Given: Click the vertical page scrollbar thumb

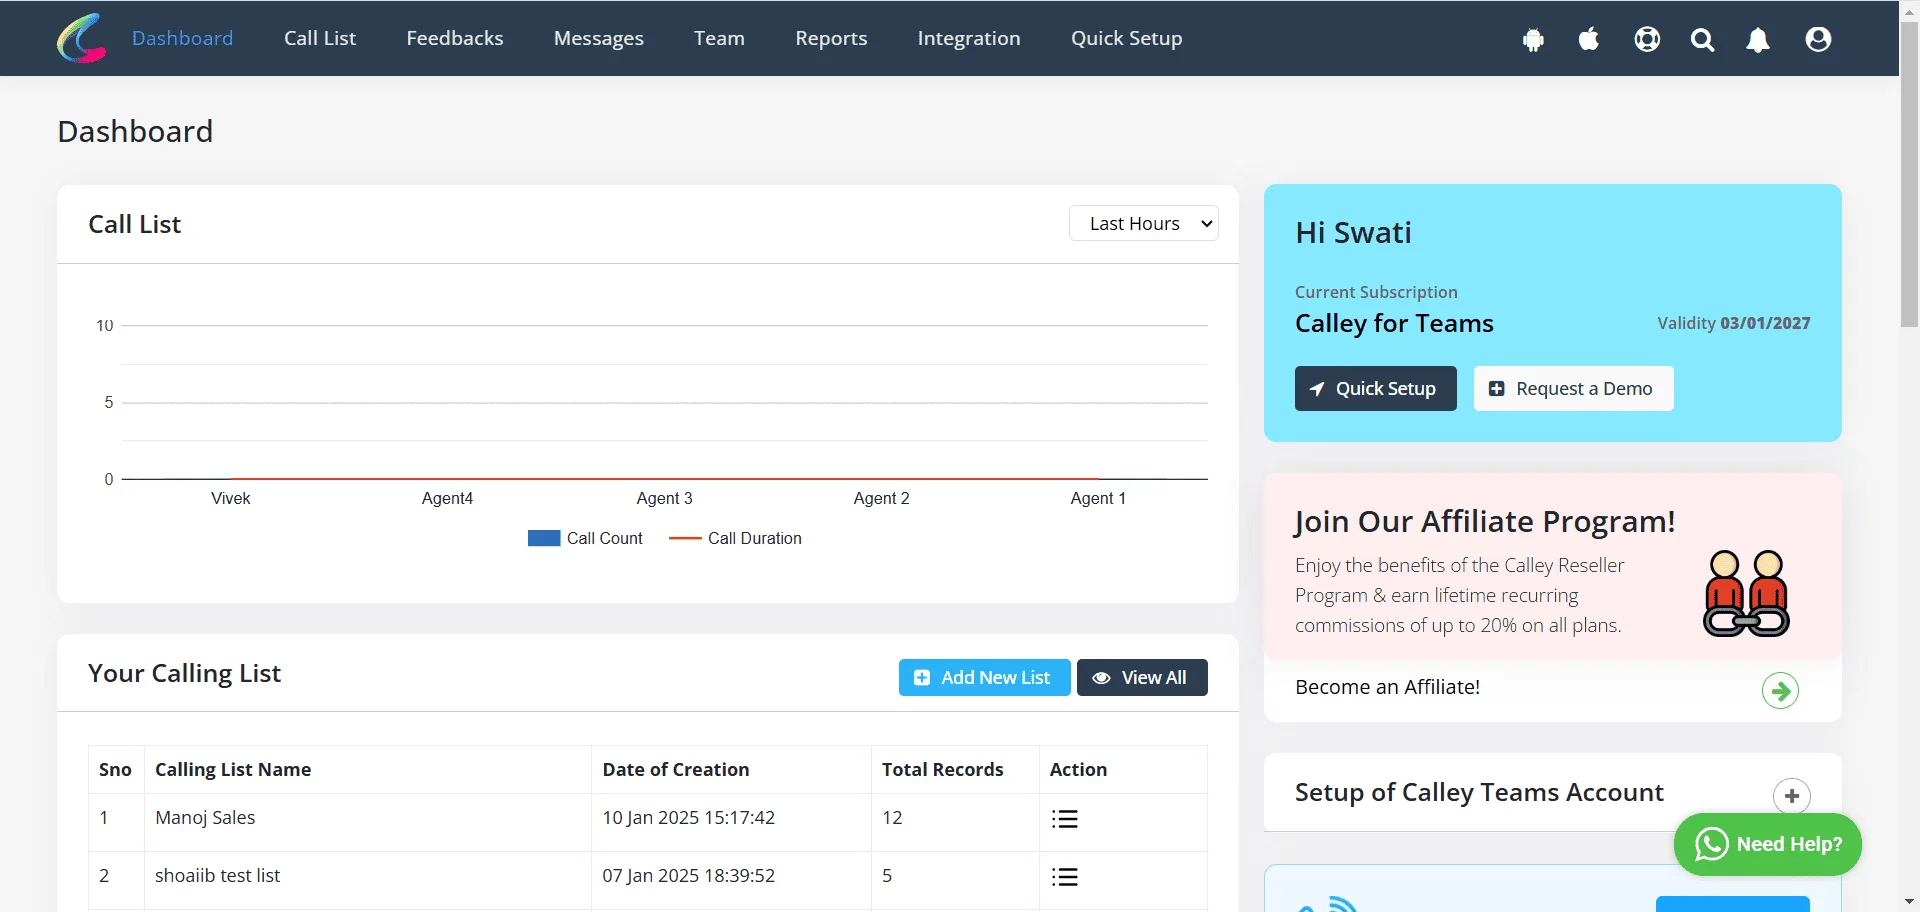Looking at the screenshot, I should point(1909,174).
